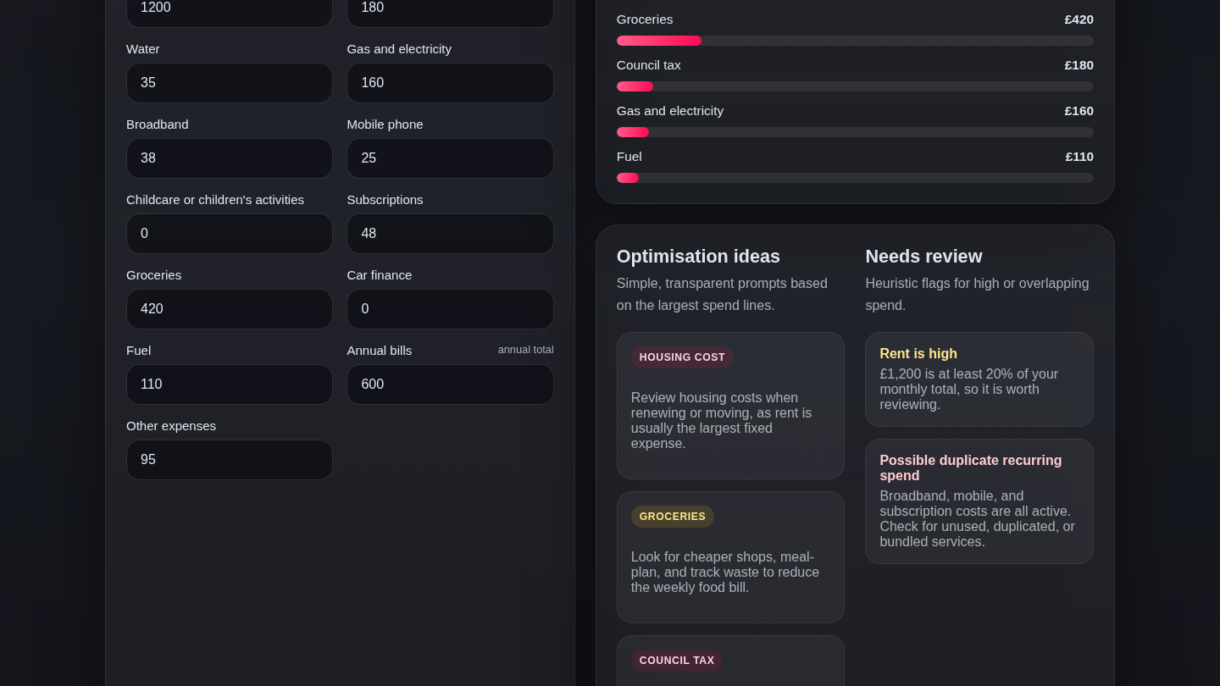Screen dimensions: 1220x686
Task: Click the Council tax label in breakdown
Action: coord(649,65)
